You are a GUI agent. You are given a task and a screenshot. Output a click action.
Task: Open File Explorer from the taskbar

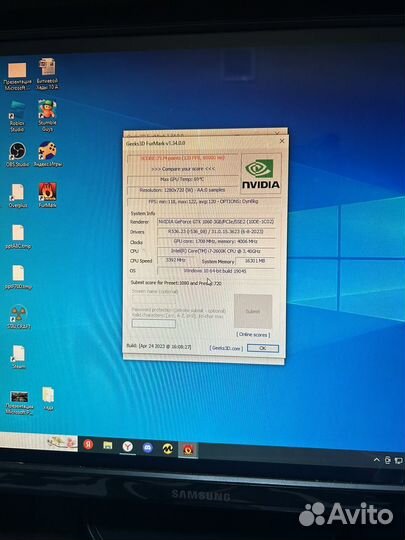tap(108, 446)
